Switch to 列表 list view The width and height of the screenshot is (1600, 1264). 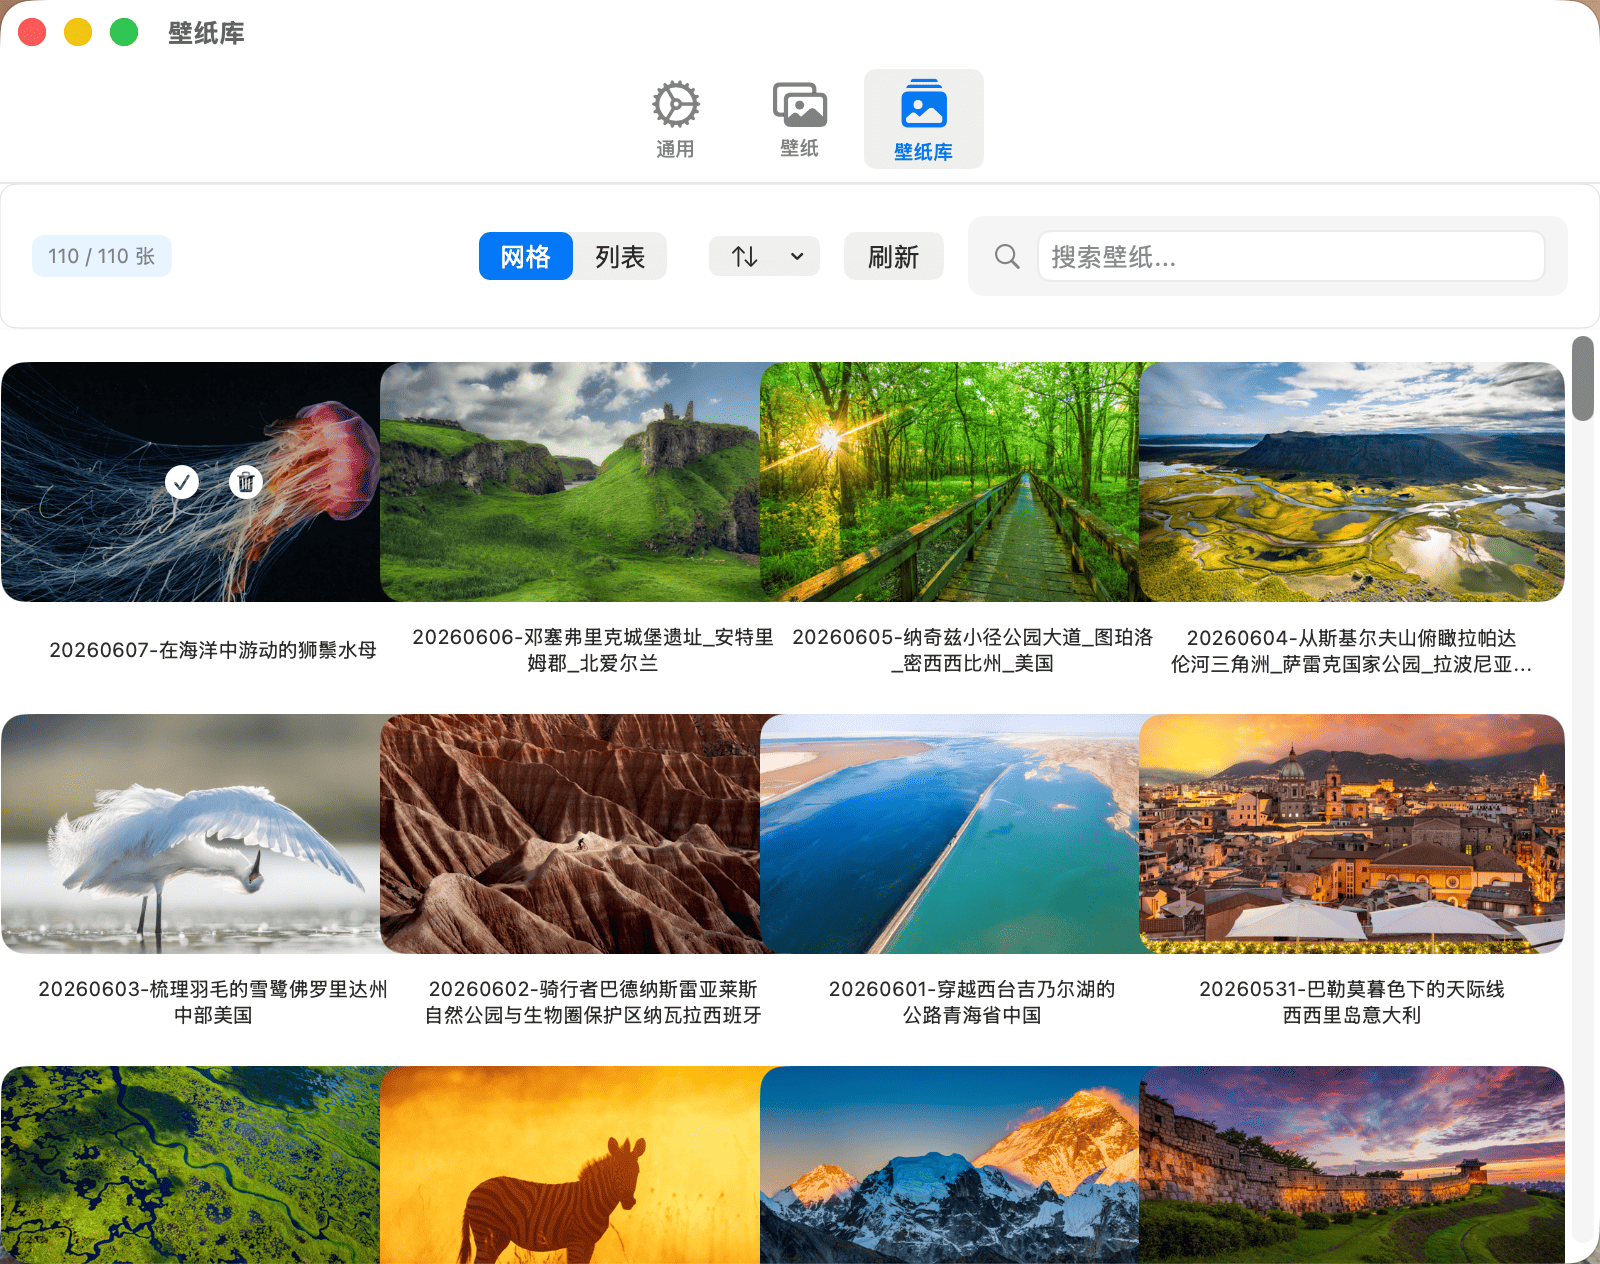coord(620,256)
